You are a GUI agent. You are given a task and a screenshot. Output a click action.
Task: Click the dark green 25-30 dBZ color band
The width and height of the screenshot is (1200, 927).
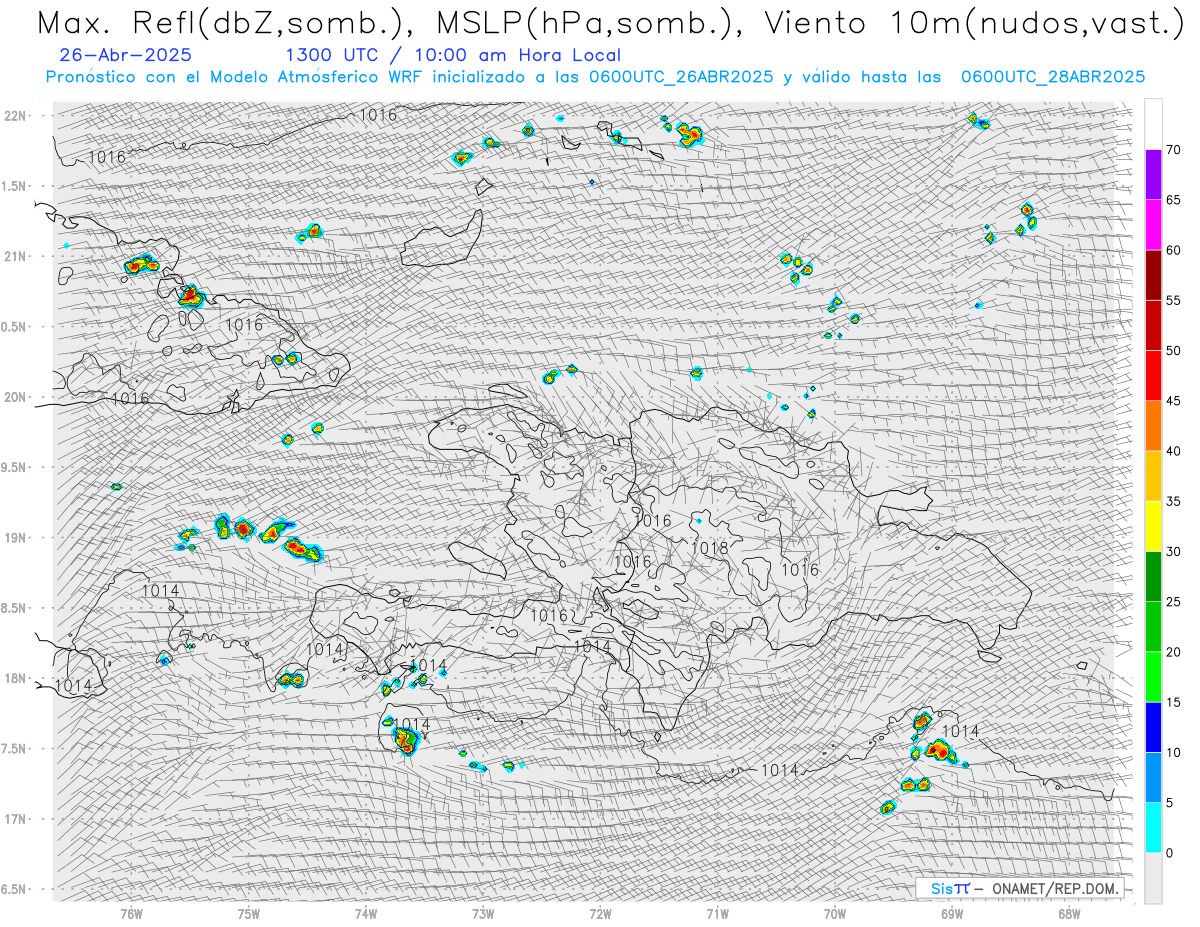pyautogui.click(x=1153, y=576)
